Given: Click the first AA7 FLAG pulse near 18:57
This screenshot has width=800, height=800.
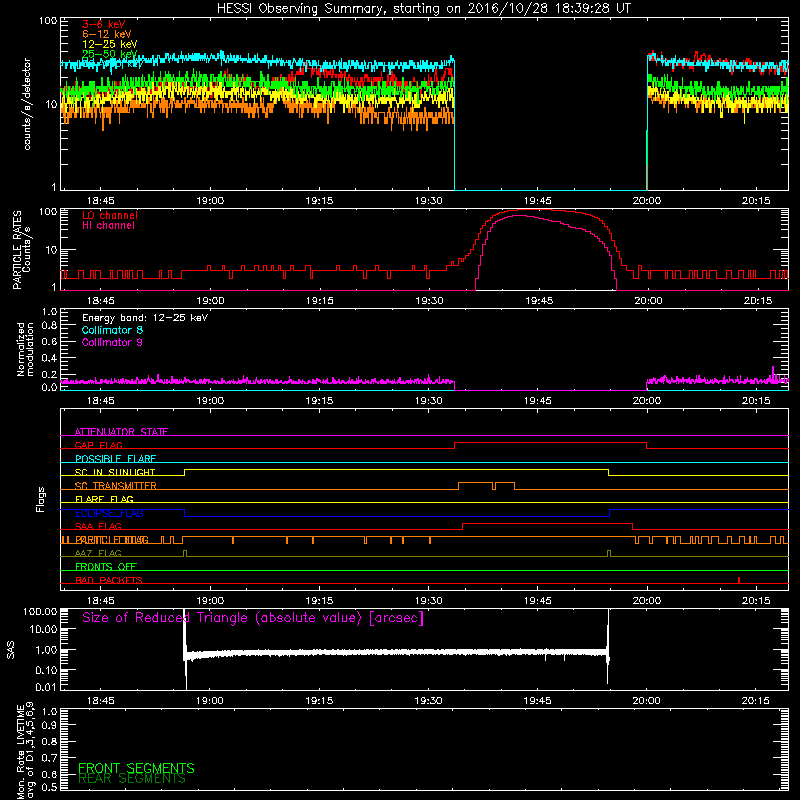Looking at the screenshot, I should [185, 553].
